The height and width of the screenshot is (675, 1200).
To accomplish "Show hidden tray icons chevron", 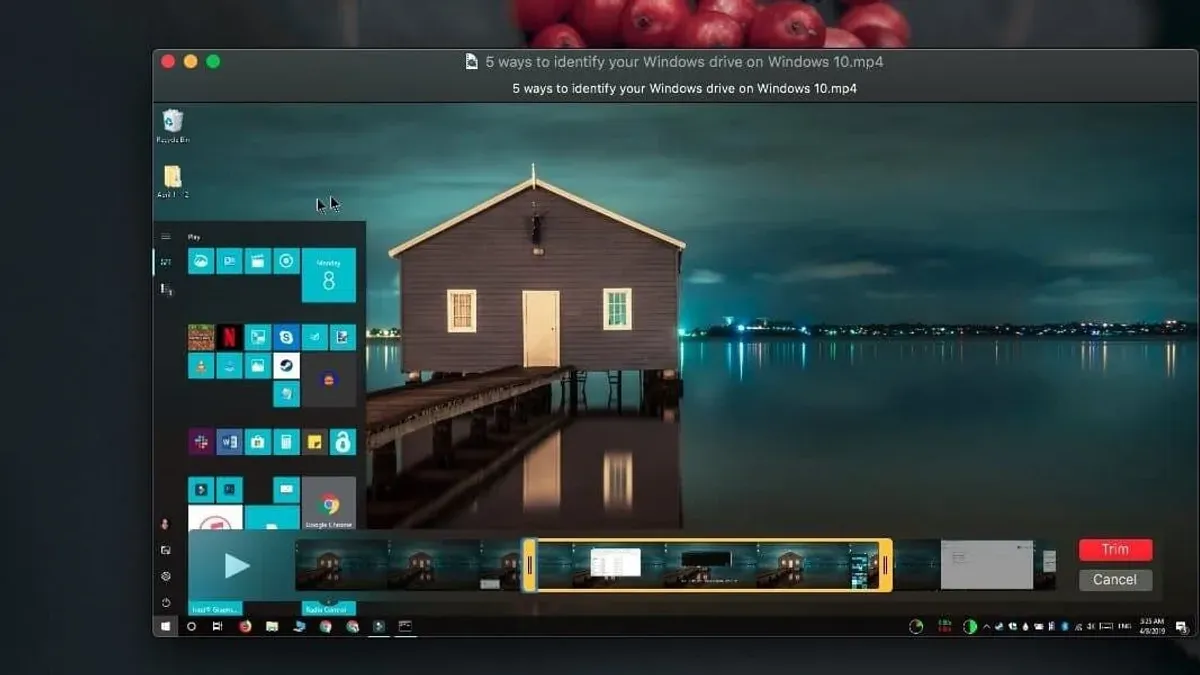I will coord(987,627).
